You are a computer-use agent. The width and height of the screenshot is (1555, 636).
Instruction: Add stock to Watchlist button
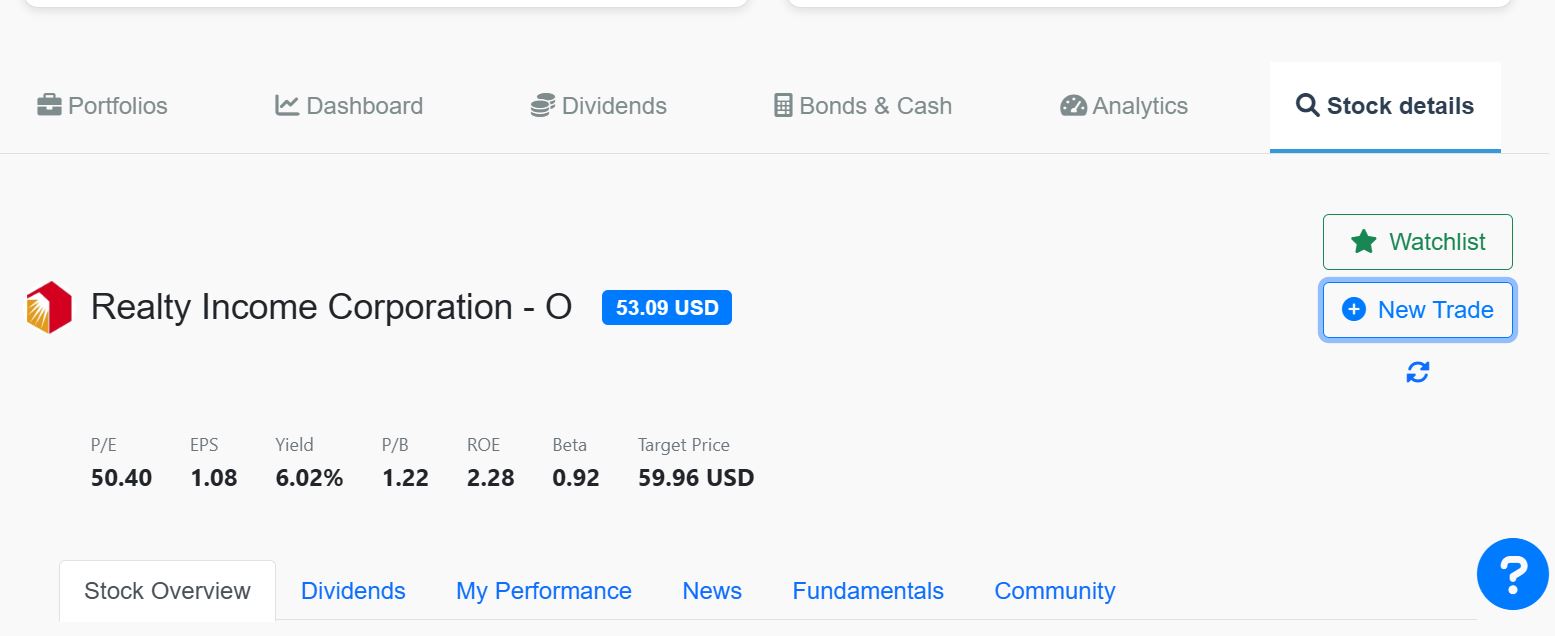pos(1417,242)
